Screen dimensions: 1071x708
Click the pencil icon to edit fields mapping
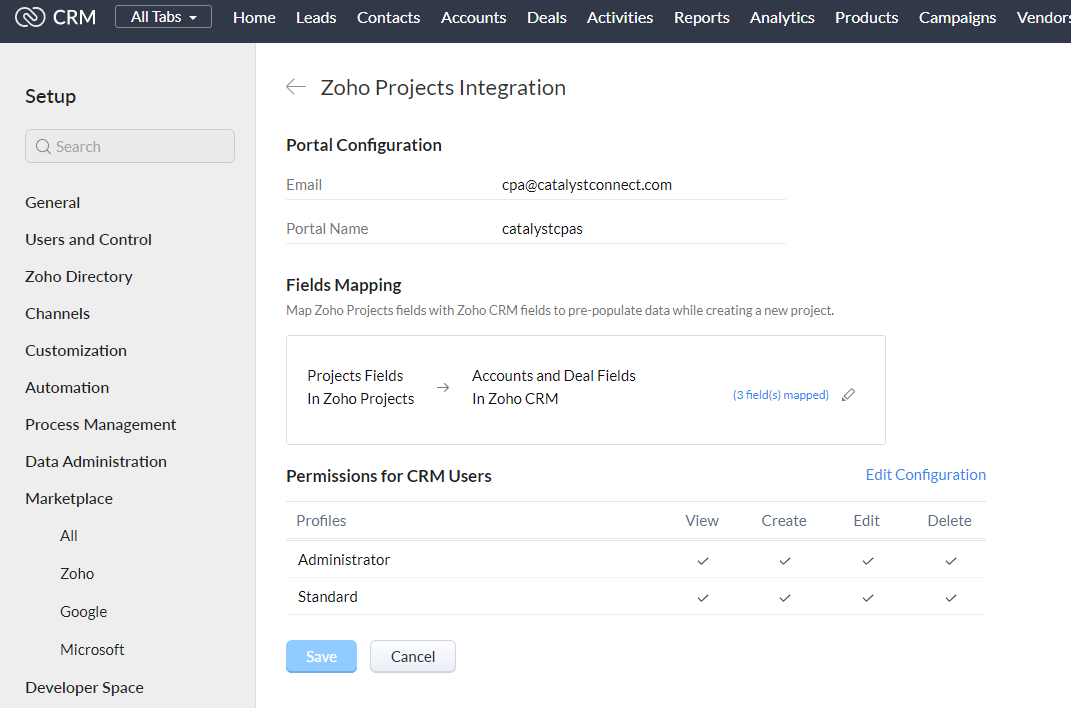(848, 395)
